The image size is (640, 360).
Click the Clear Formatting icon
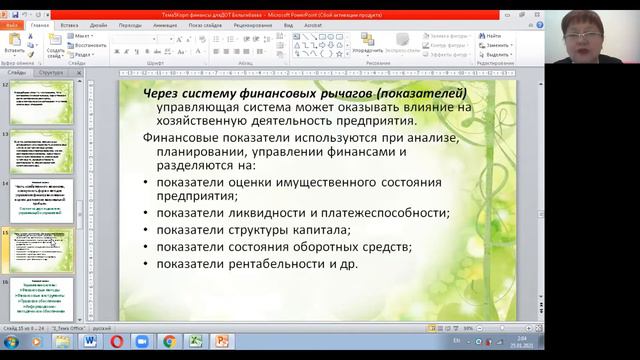(202, 39)
